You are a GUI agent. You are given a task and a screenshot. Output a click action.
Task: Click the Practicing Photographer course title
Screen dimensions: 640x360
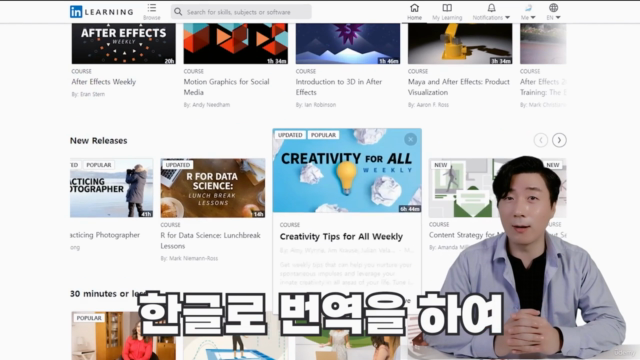pos(105,235)
